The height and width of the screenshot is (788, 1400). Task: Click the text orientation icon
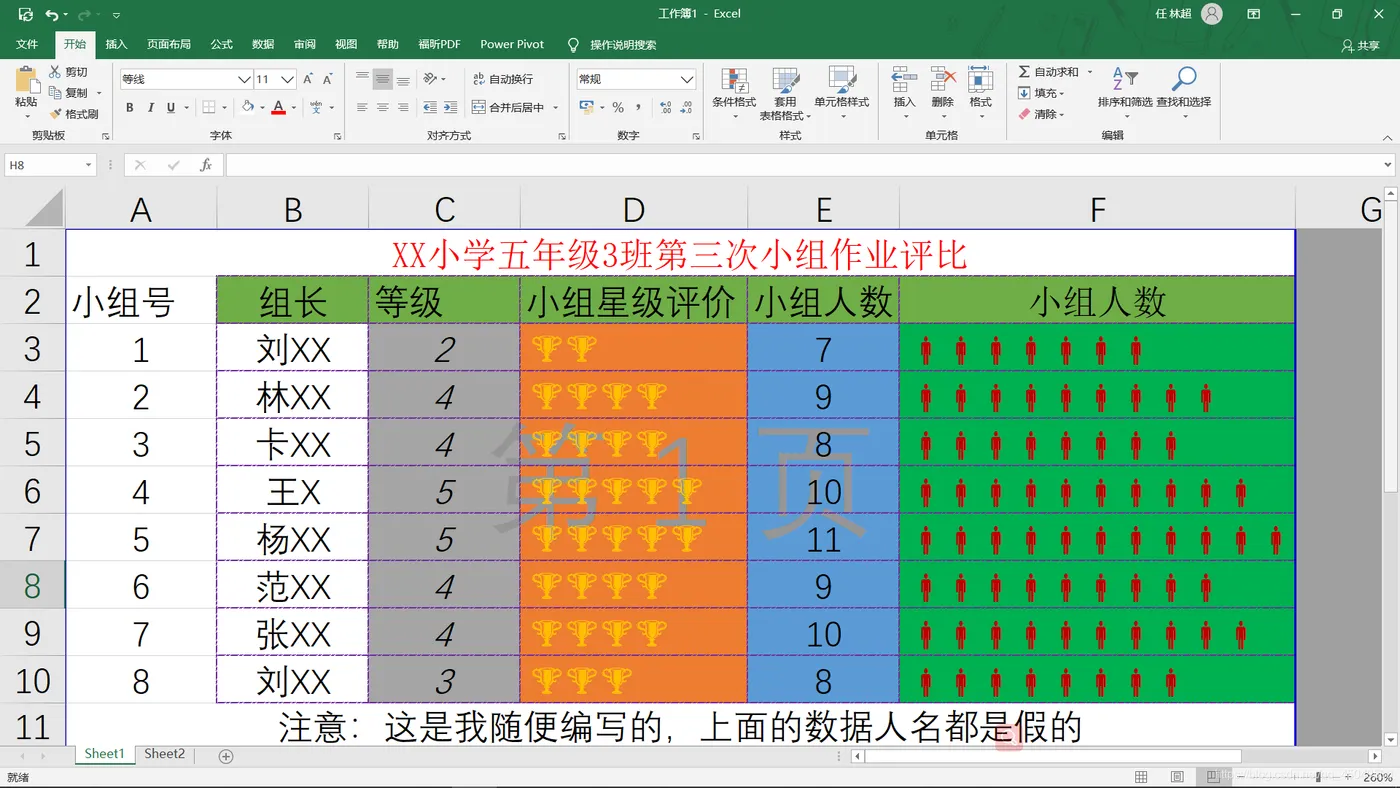click(430, 79)
